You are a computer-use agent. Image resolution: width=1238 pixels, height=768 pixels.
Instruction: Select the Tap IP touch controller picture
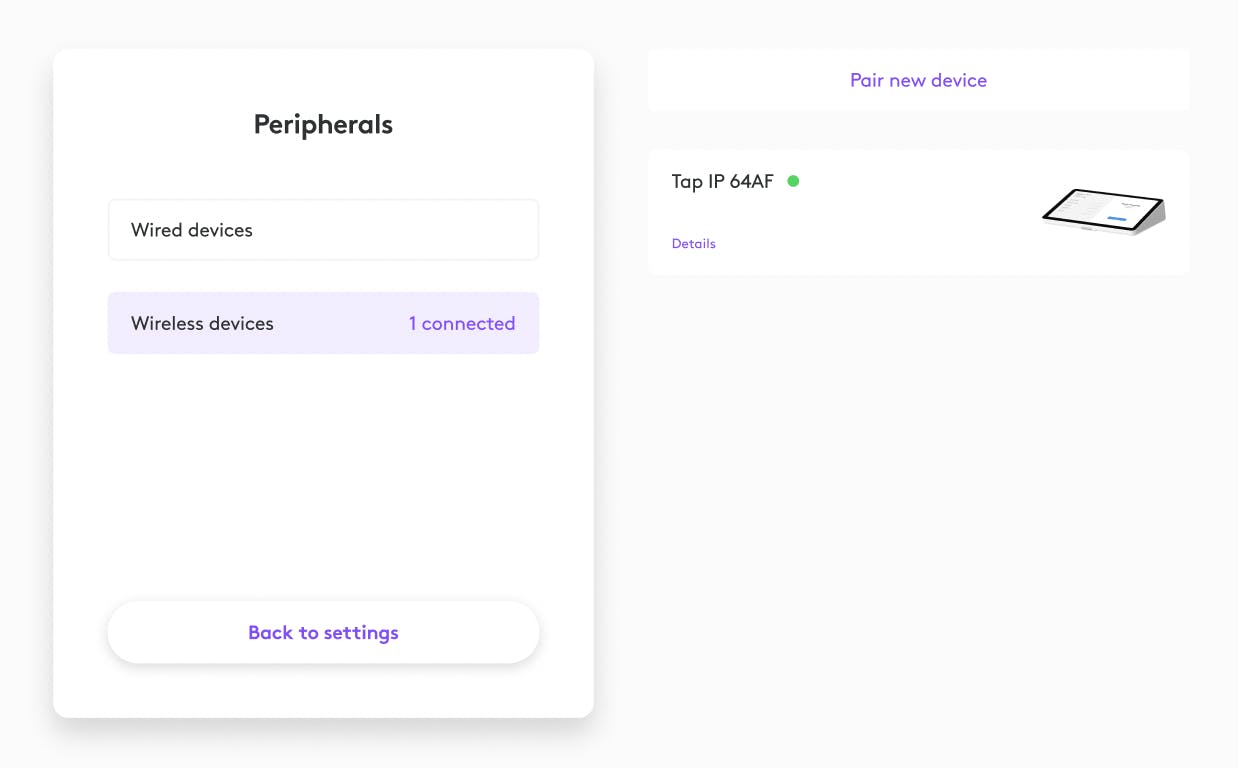[x=1103, y=211]
